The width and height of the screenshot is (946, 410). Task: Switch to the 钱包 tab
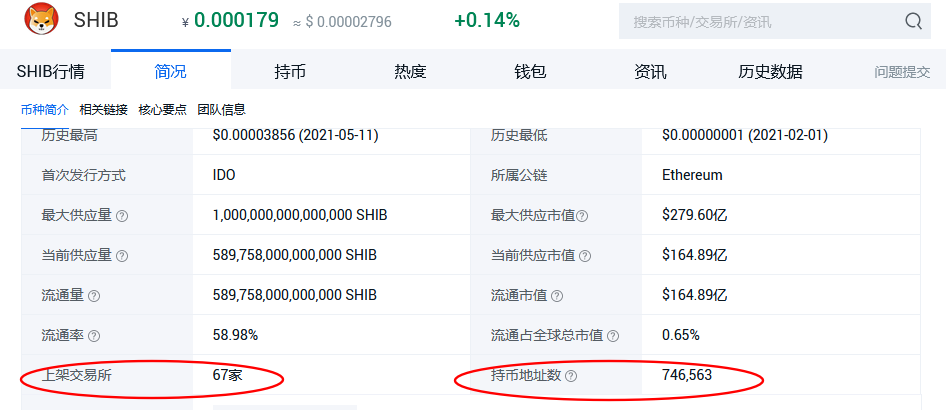coord(530,72)
